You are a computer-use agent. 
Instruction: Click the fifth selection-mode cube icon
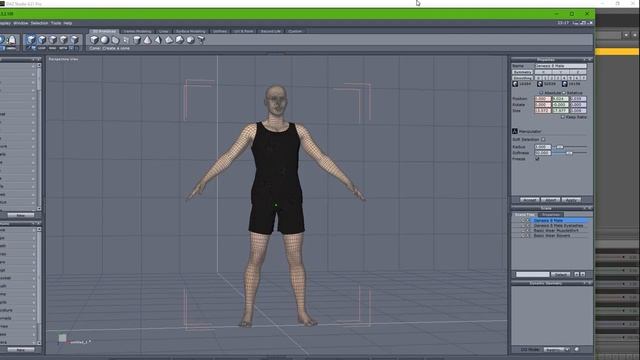pos(75,40)
